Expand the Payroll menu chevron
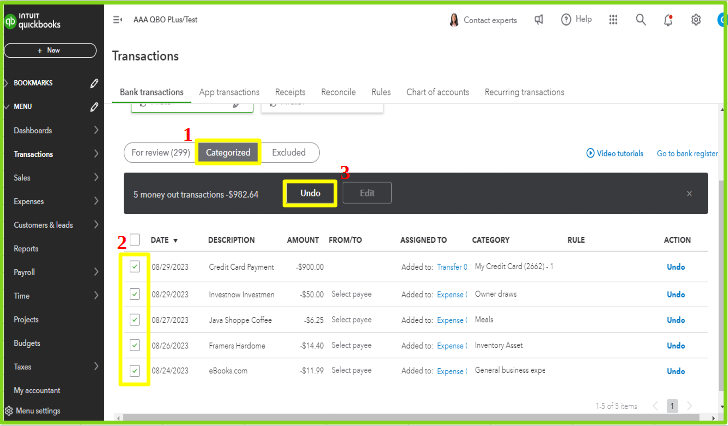This screenshot has width=728, height=426. tap(96, 272)
